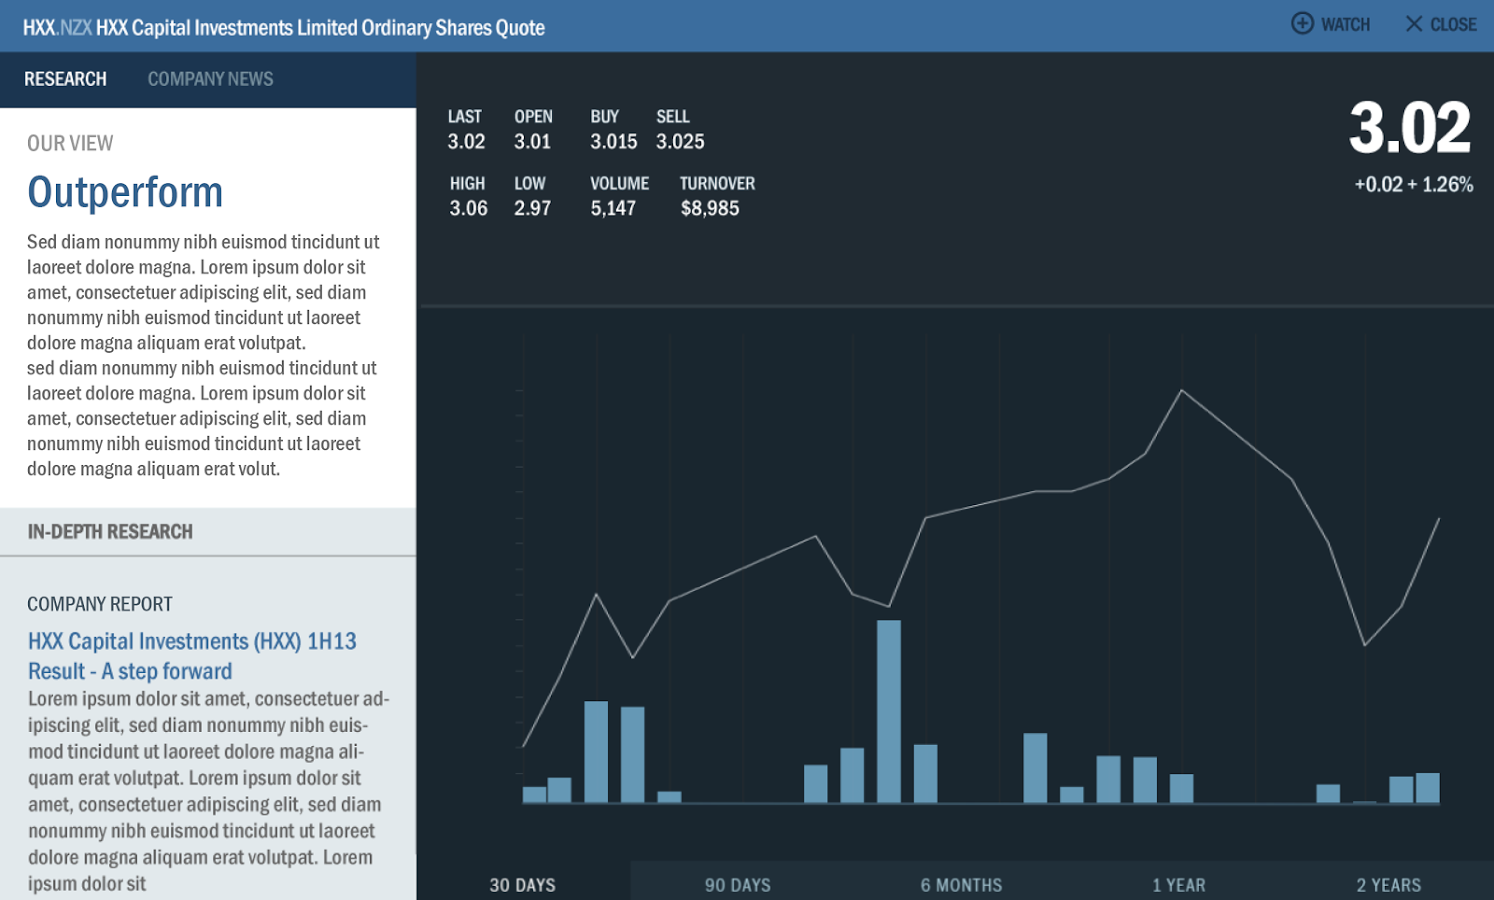Click the Watch plus-circle icon
This screenshot has width=1494, height=900.
click(1302, 23)
